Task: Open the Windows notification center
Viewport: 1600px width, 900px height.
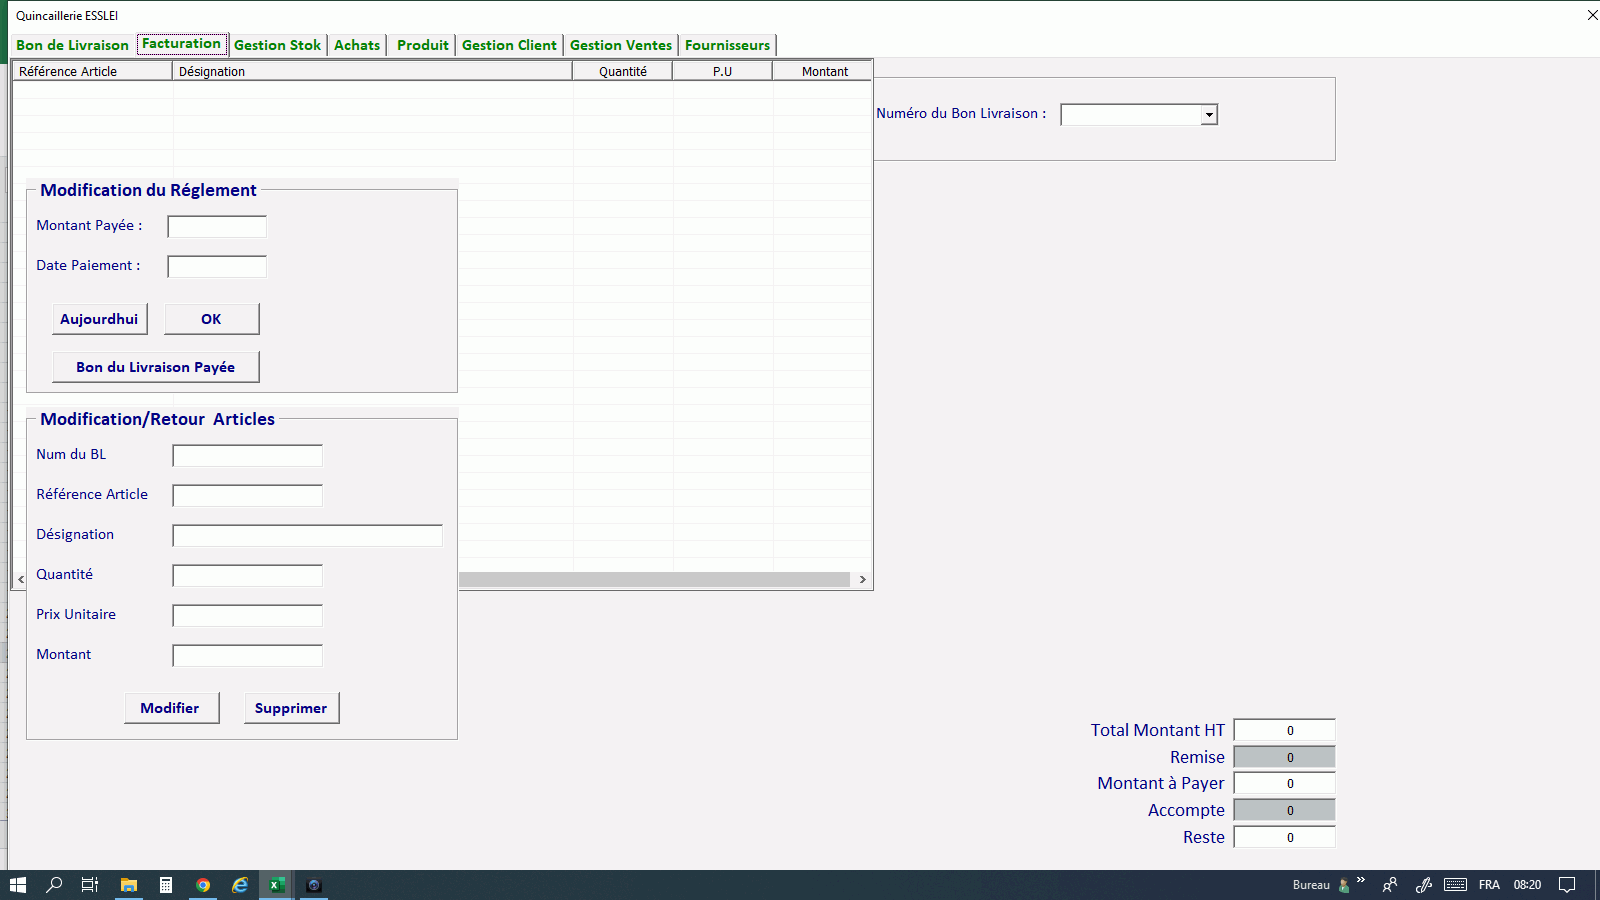Action: point(1567,885)
